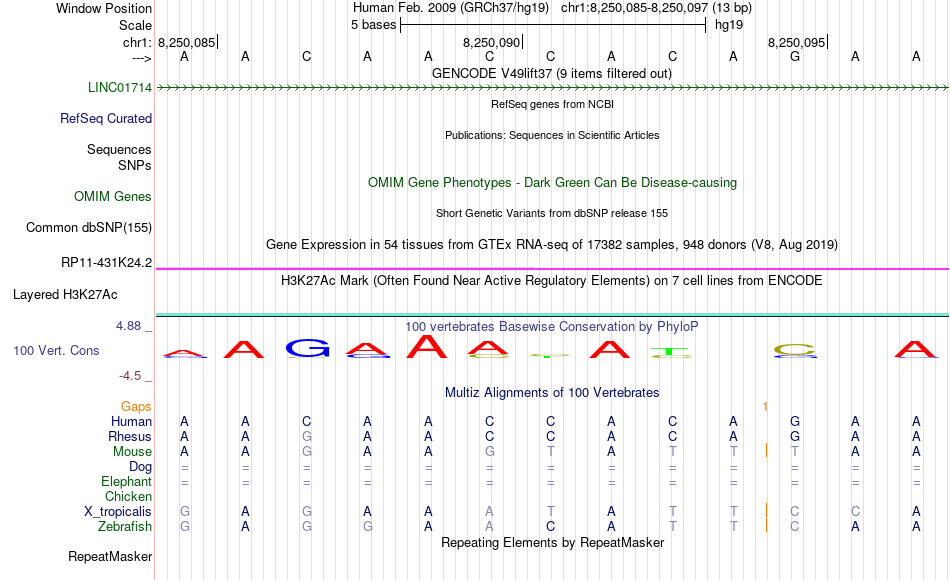Select the Mouse alignment row label
950x580 pixels.
pos(133,452)
